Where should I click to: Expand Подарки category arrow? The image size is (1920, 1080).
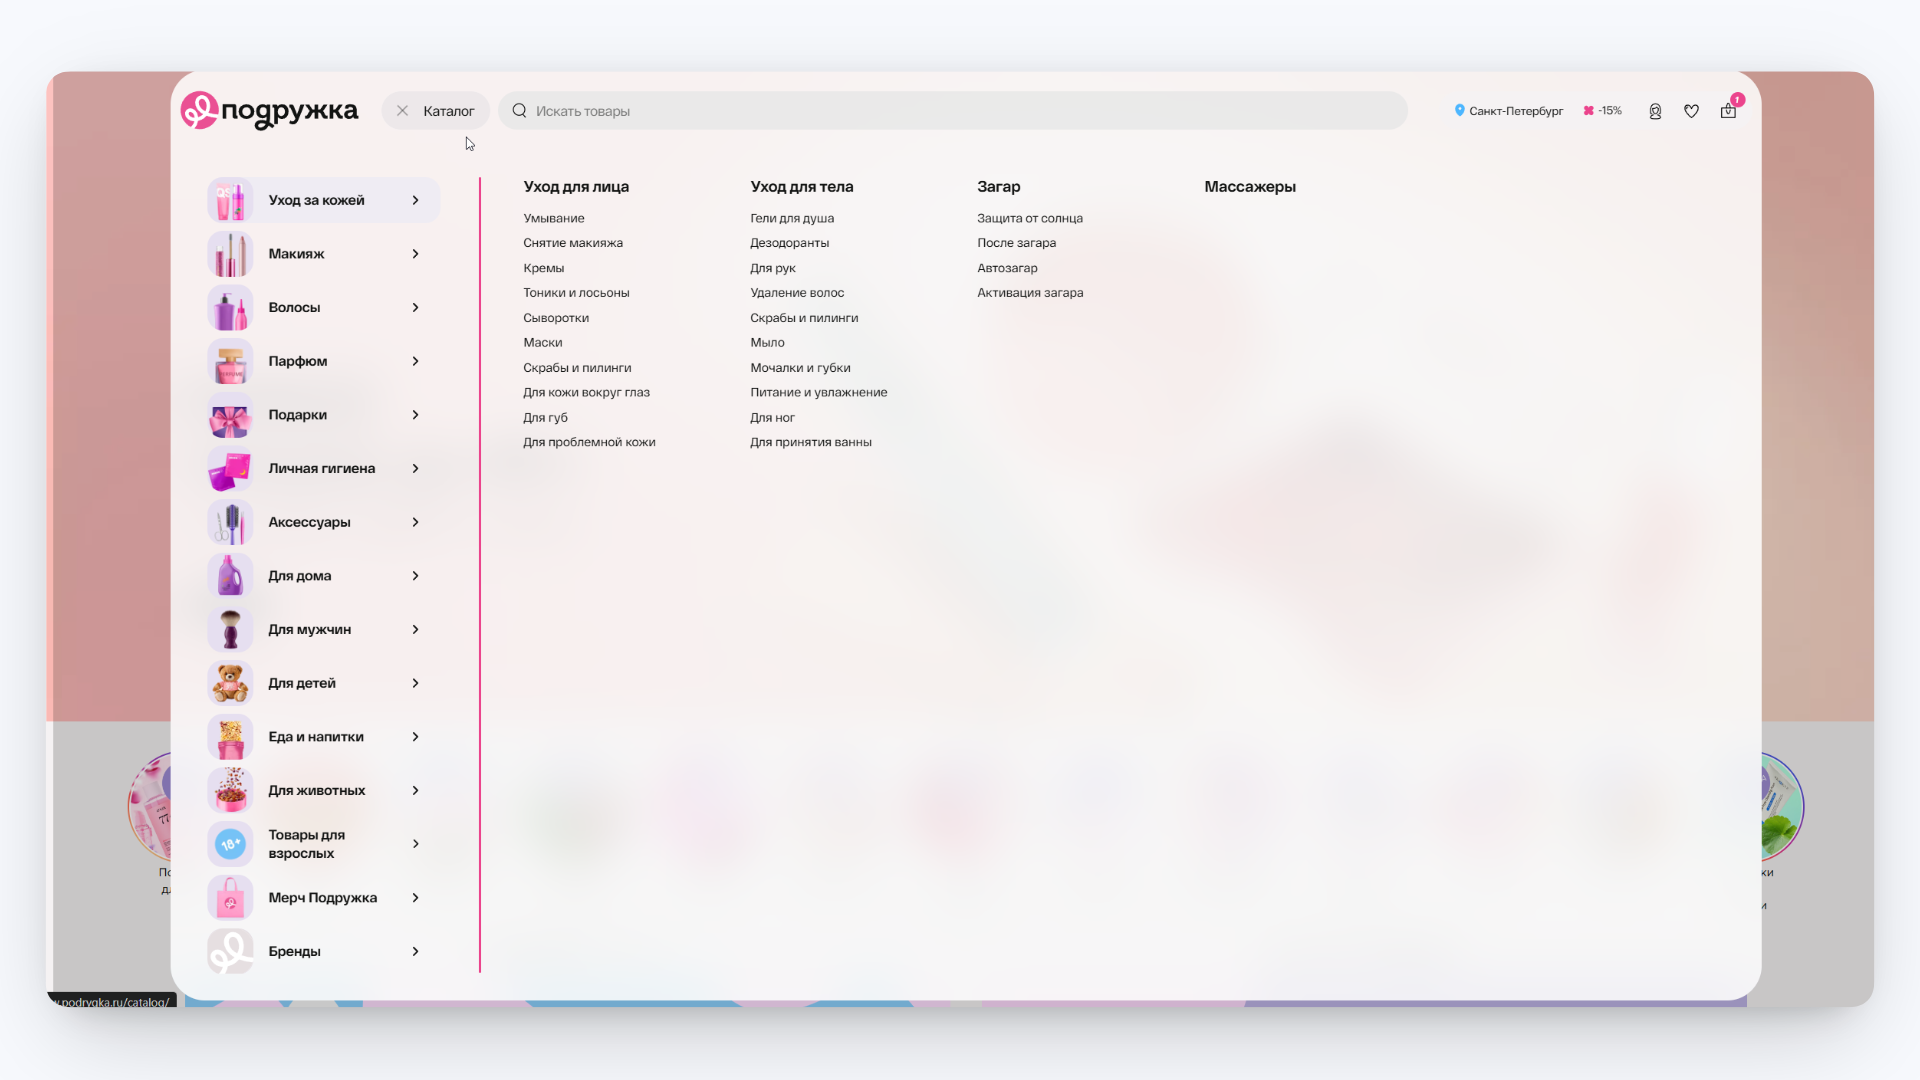(415, 415)
